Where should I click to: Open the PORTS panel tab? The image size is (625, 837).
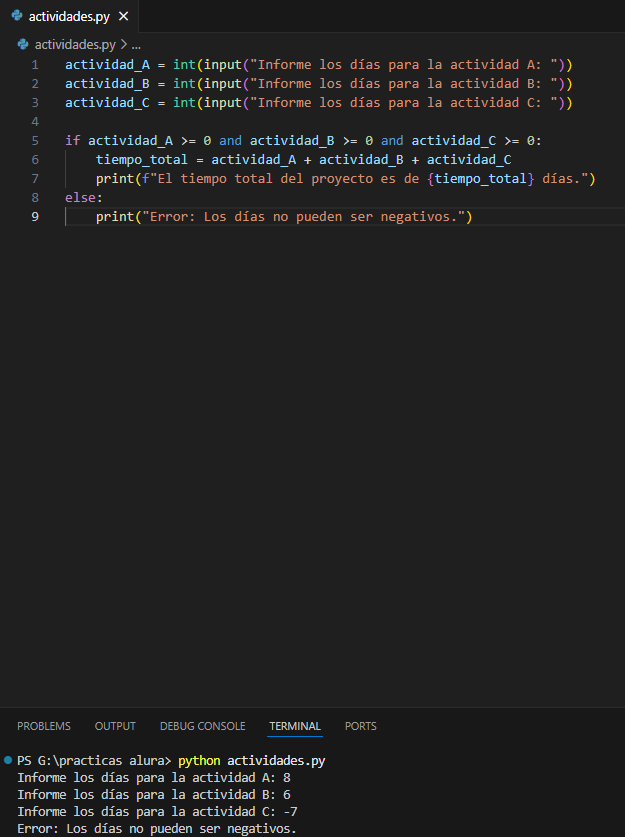pyautogui.click(x=361, y=726)
